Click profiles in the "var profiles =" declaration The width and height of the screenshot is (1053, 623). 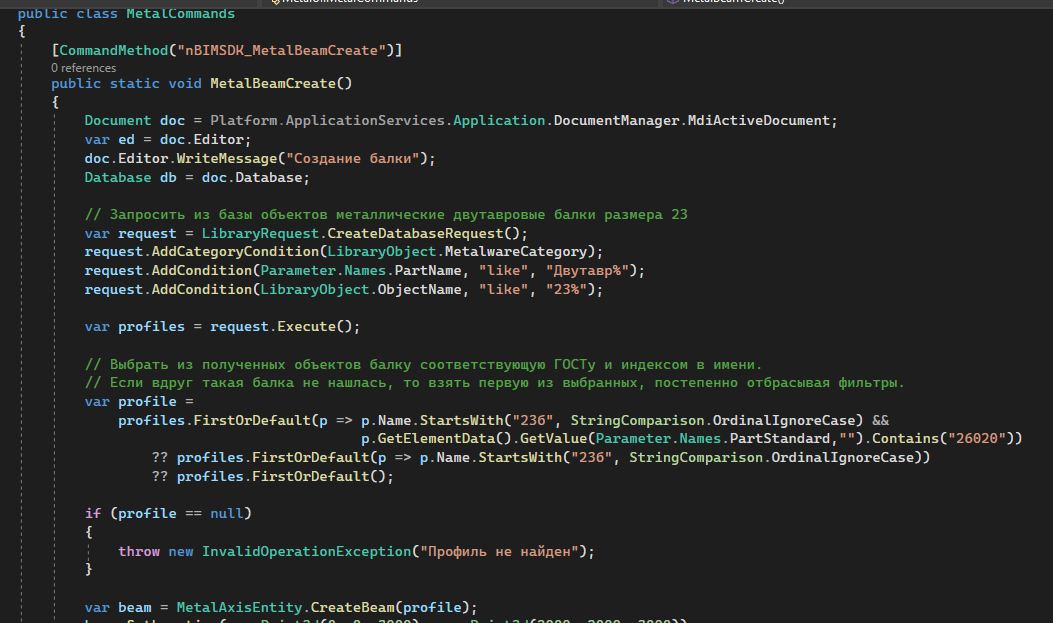[151, 326]
